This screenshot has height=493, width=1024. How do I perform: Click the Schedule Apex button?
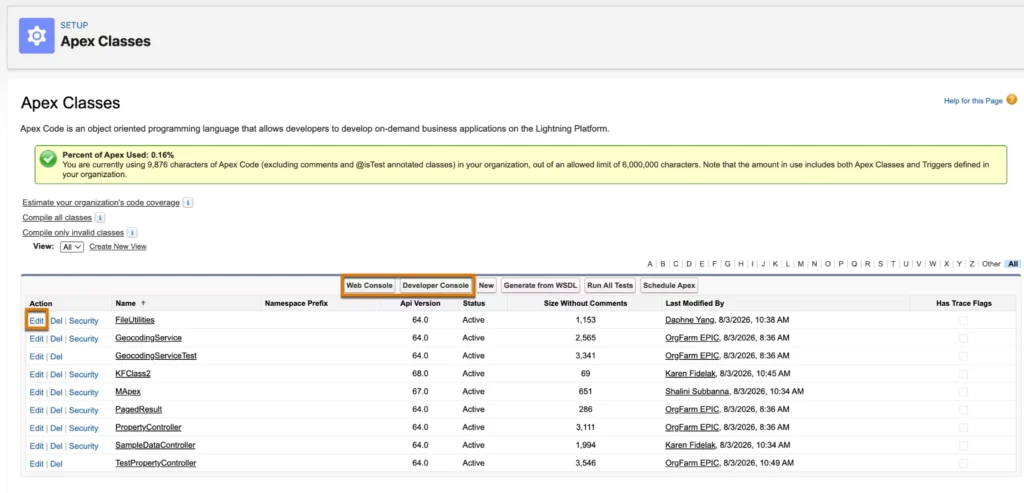[x=669, y=285]
